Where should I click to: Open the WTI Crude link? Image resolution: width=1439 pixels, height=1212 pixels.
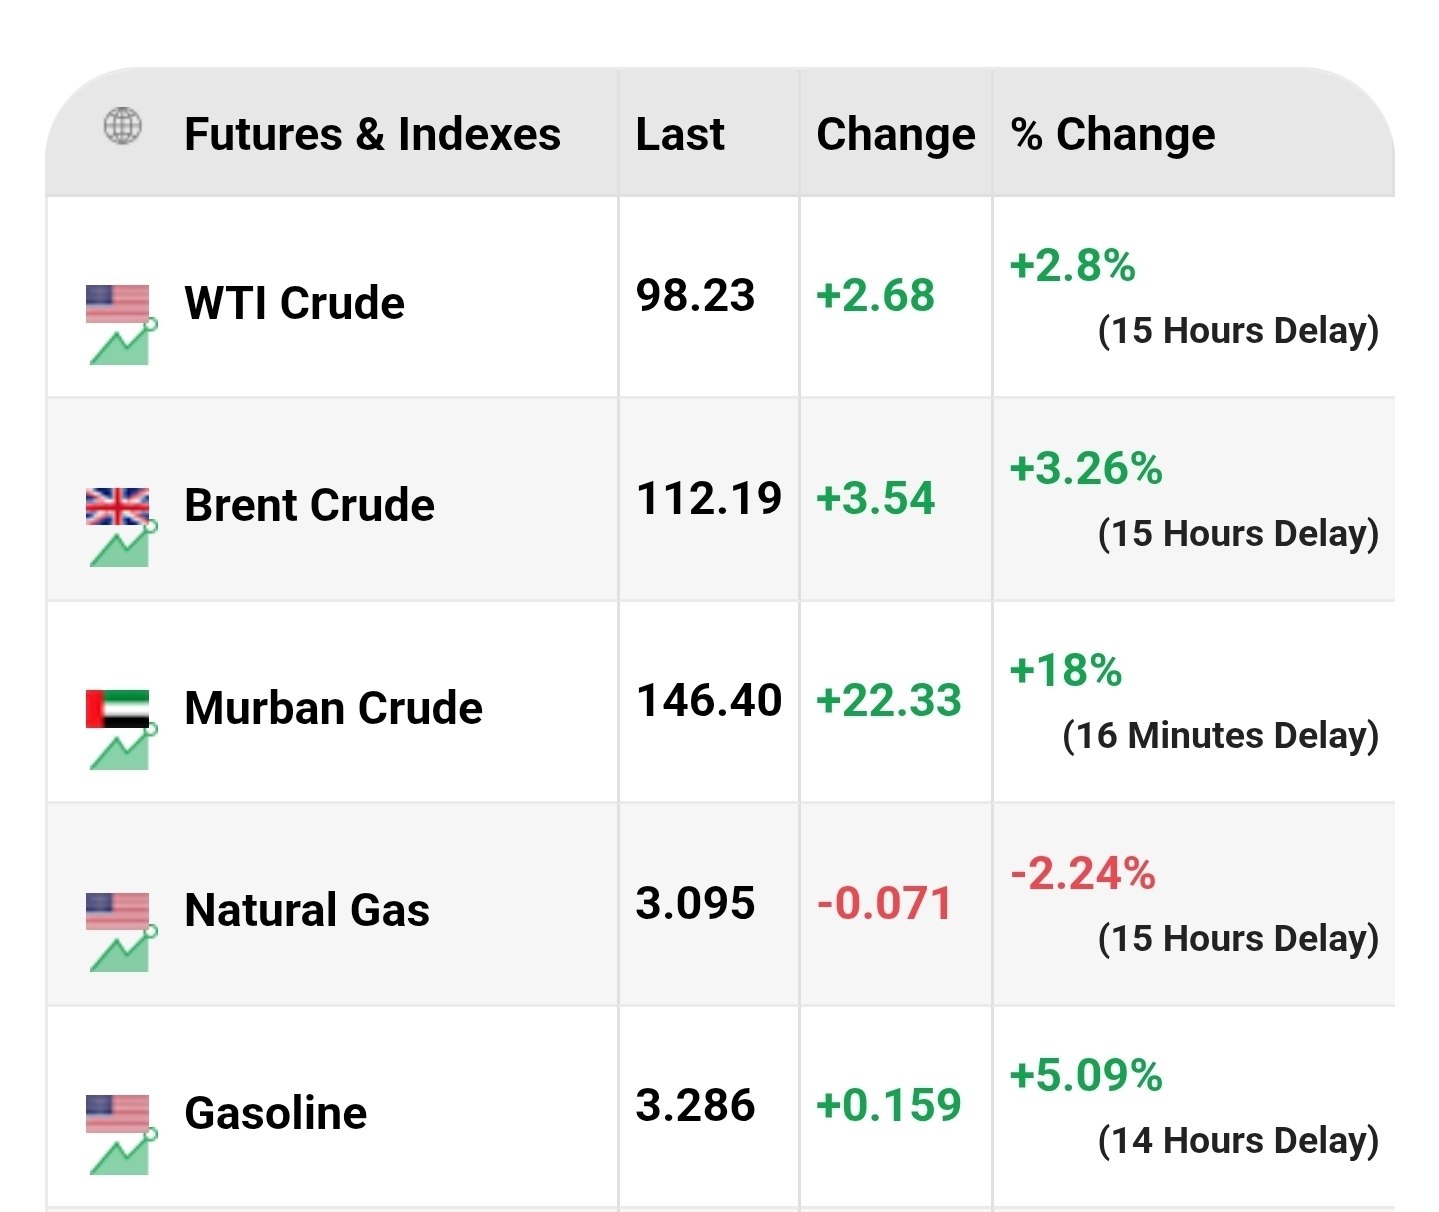pyautogui.click(x=294, y=303)
